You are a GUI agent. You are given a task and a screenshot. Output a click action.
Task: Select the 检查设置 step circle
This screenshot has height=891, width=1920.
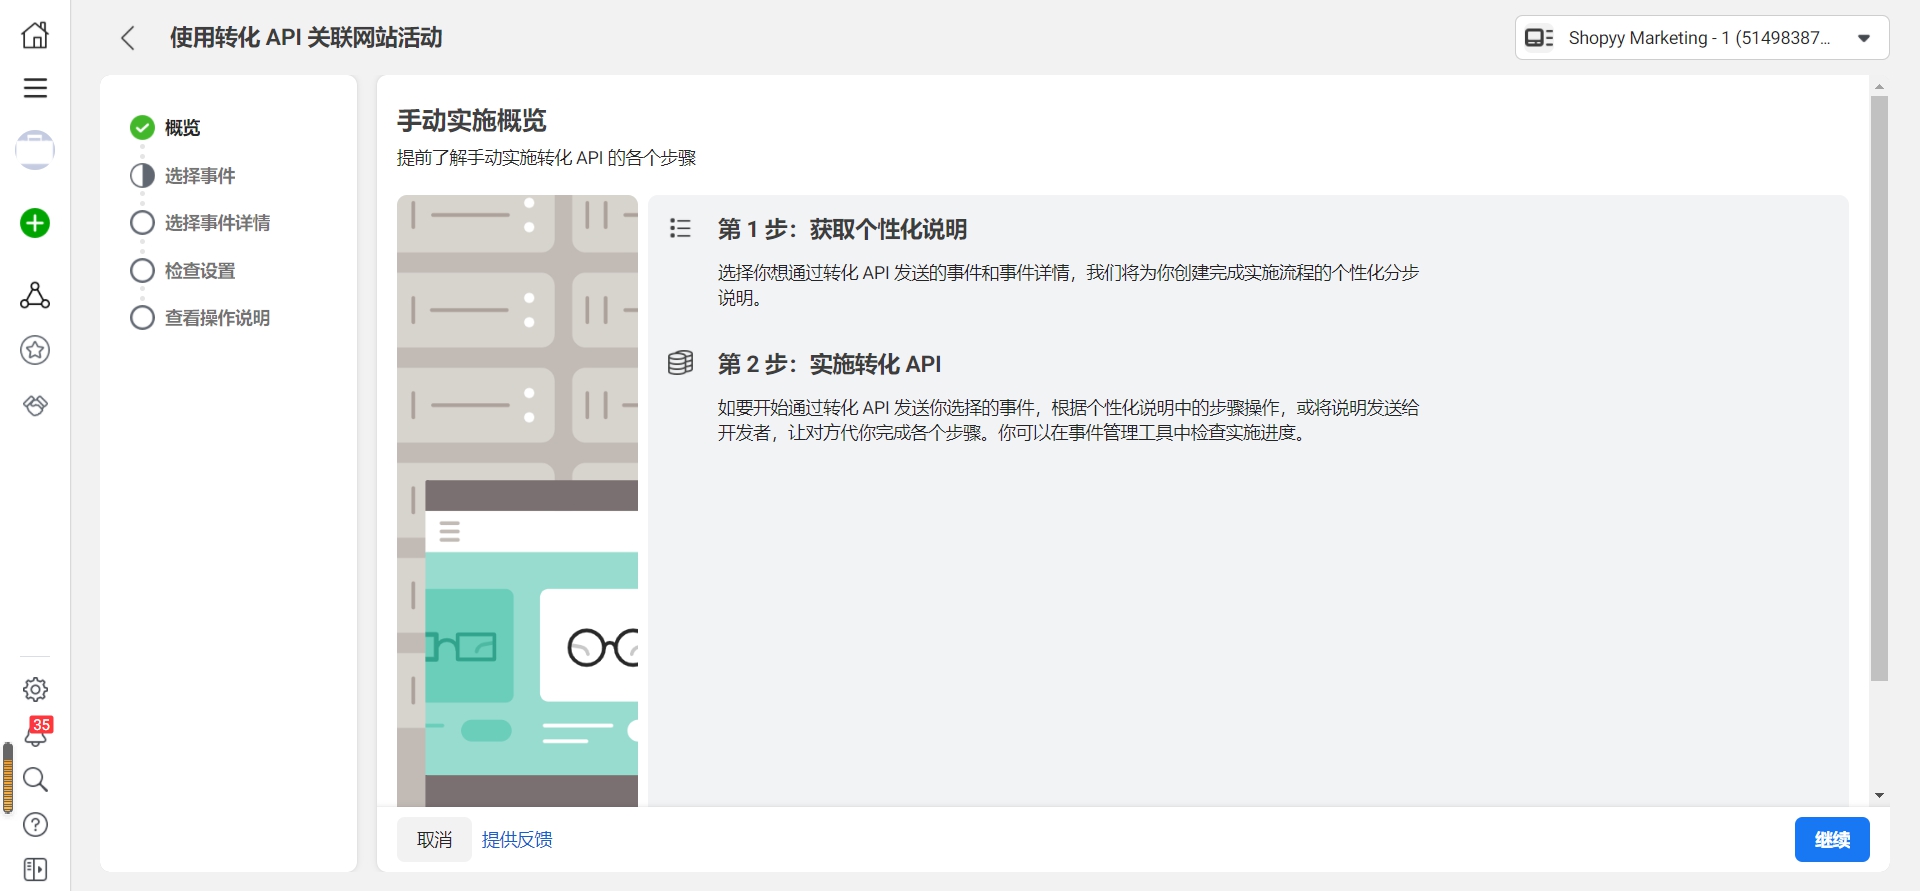[142, 271]
